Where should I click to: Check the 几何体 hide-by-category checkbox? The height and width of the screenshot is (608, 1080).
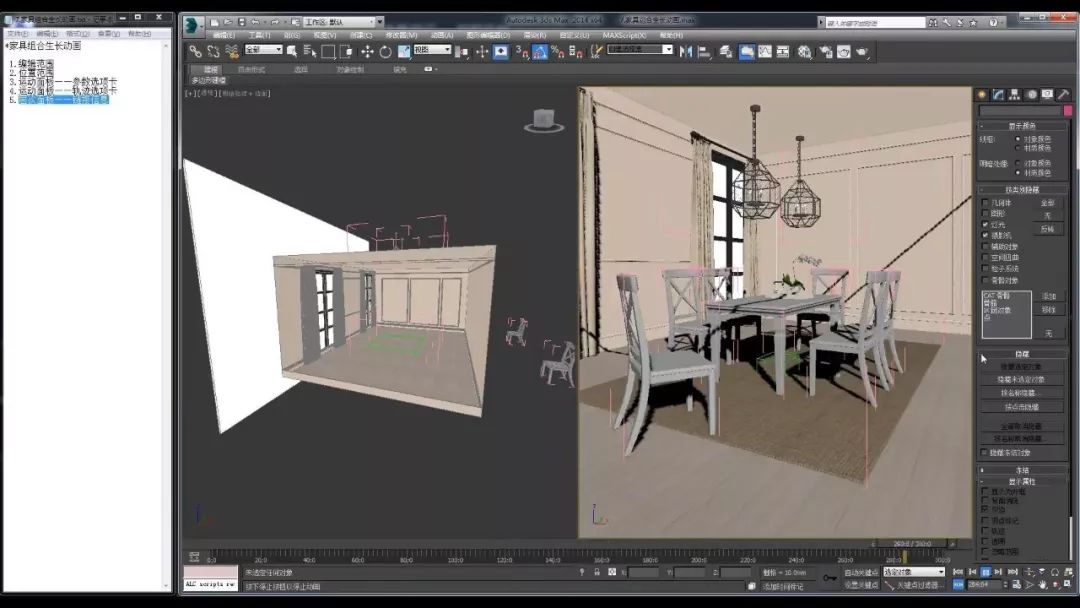click(x=985, y=202)
